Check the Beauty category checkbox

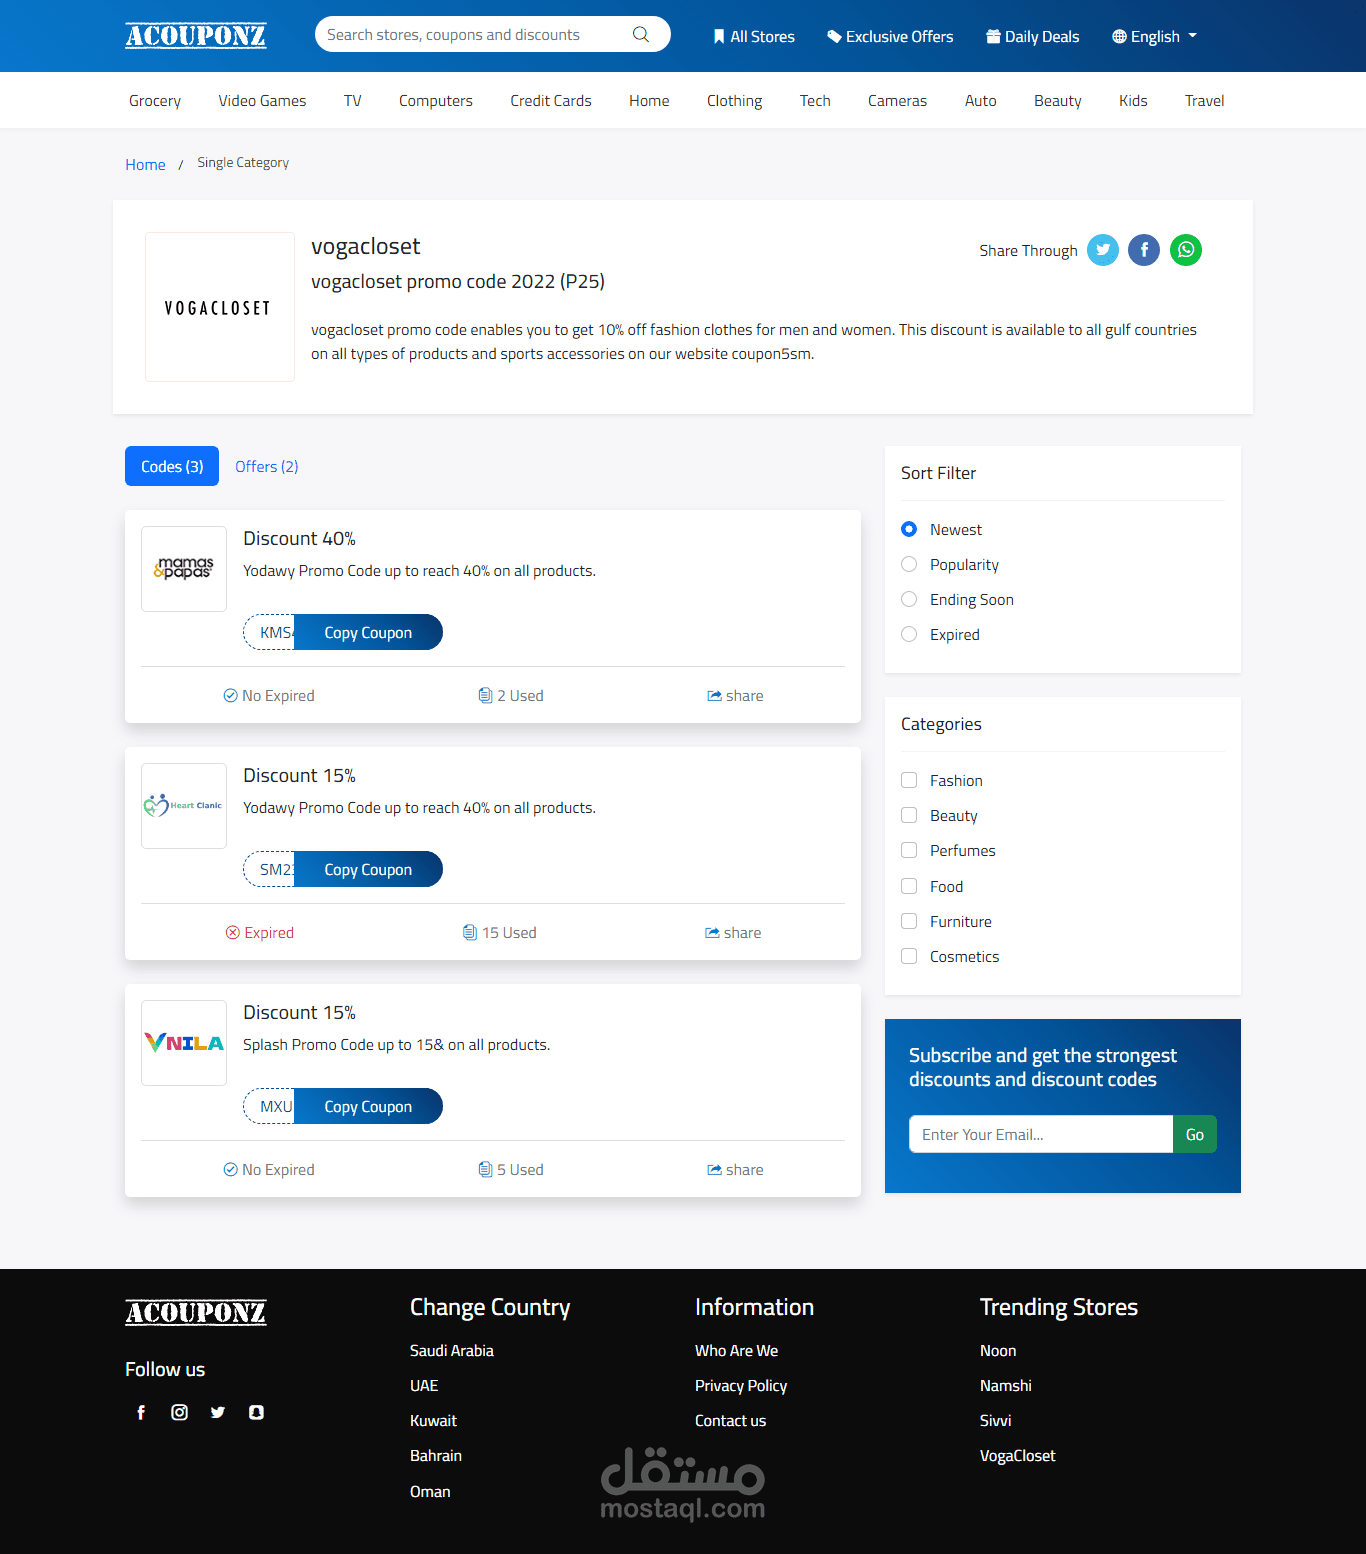pos(909,815)
